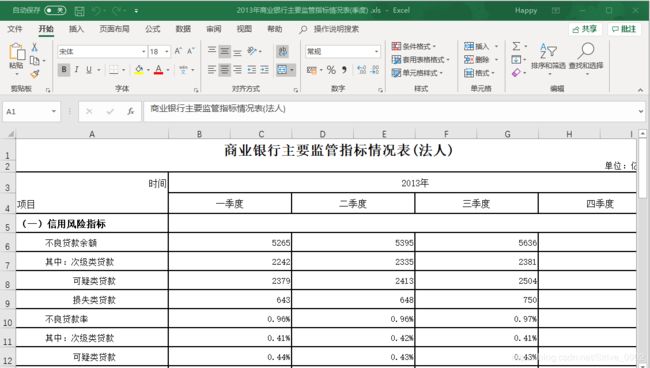
Task: Click the AutoSum sigma icon
Action: (517, 46)
